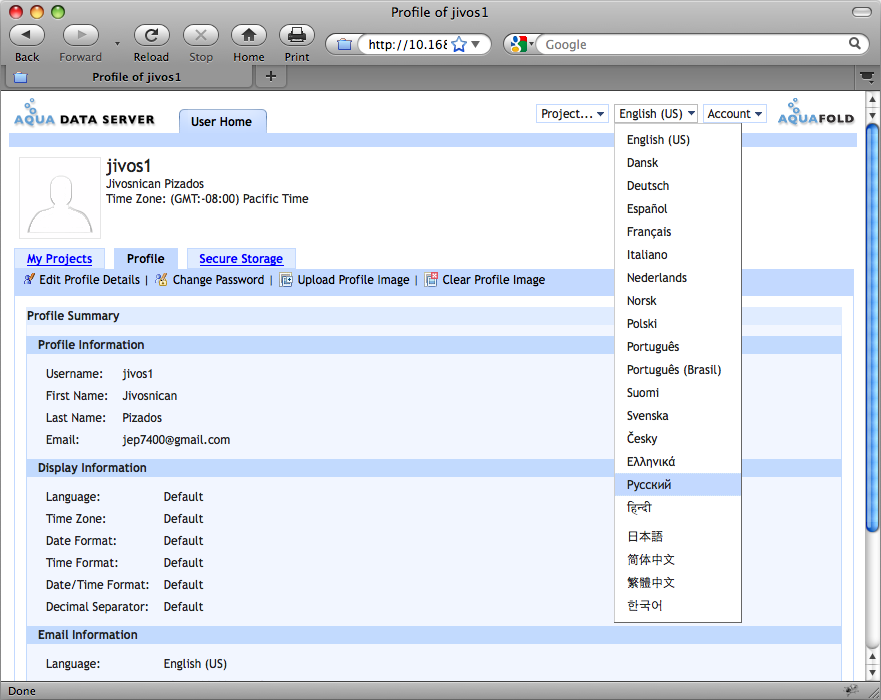
Task: Open the Project... dropdown
Action: 572,113
